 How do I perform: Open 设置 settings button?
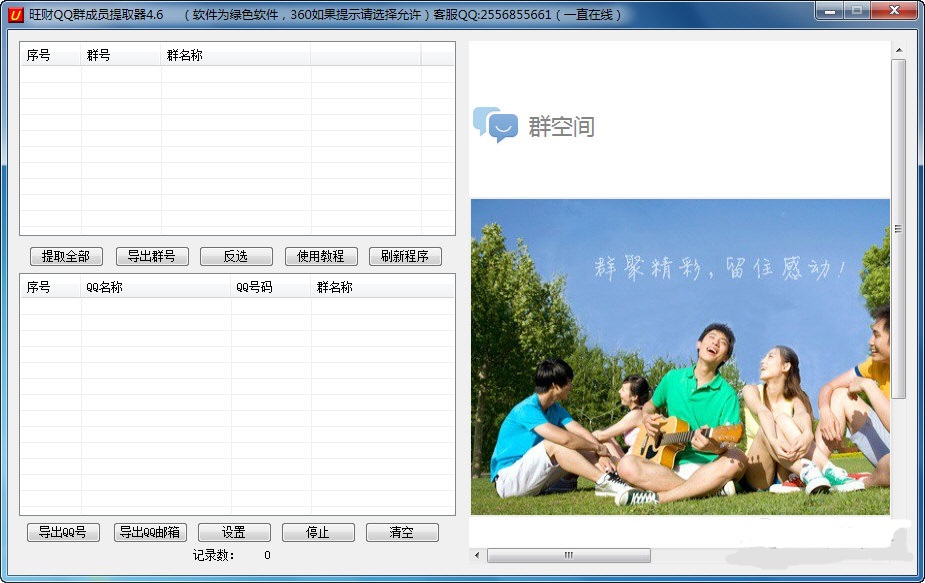pyautogui.click(x=234, y=532)
